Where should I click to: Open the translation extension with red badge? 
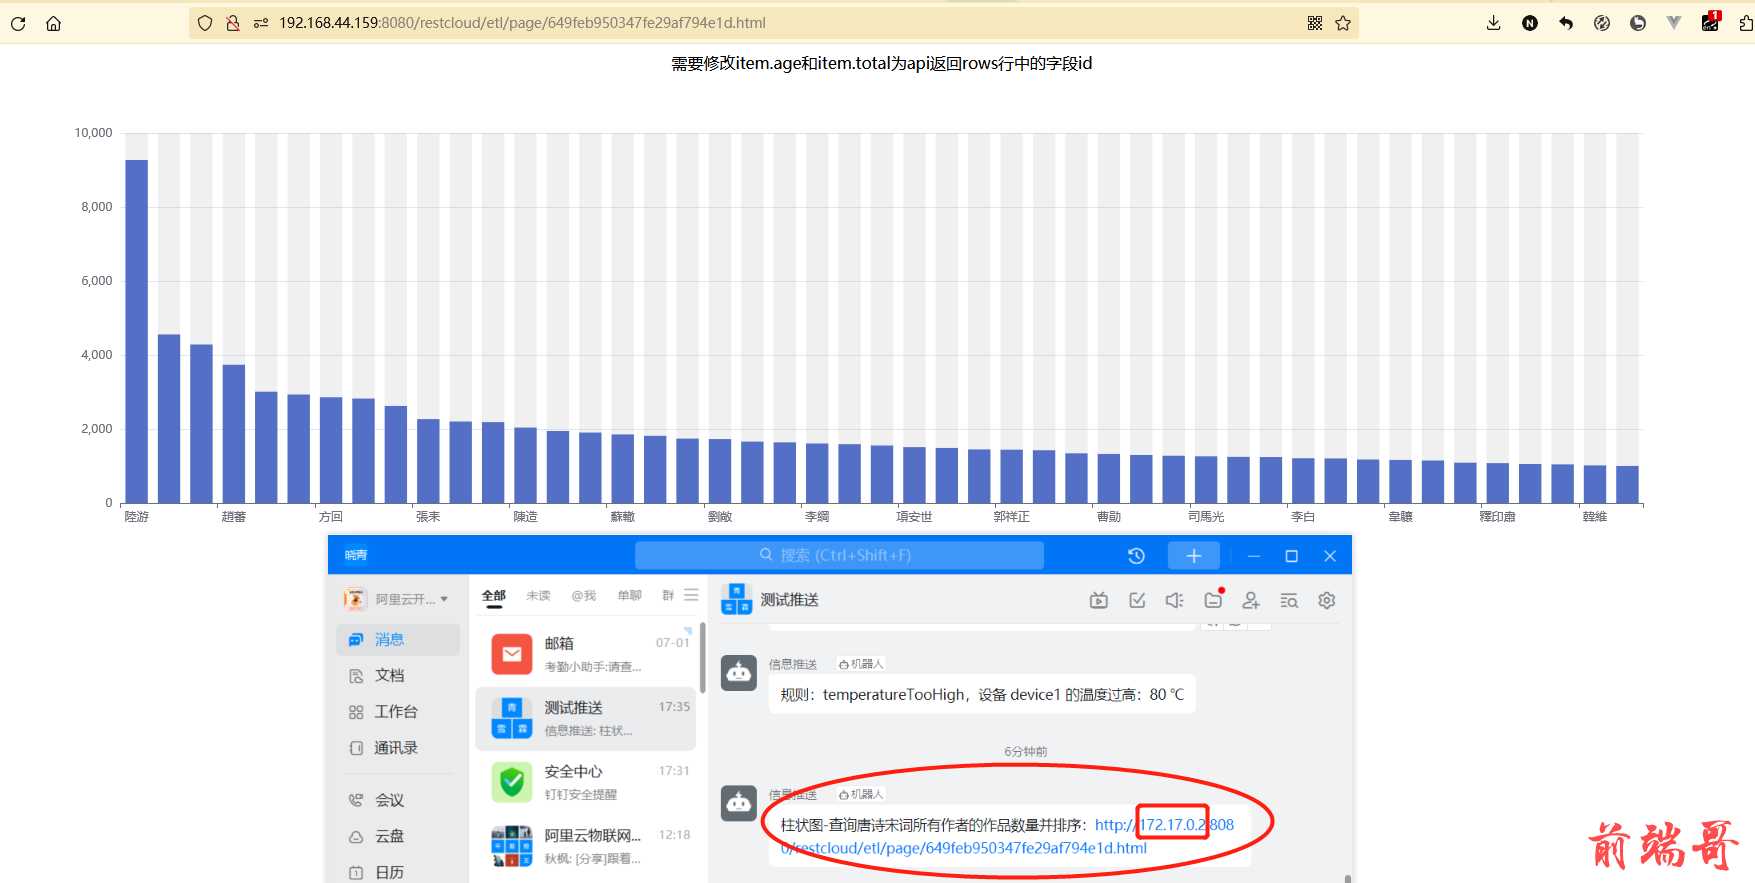1710,22
